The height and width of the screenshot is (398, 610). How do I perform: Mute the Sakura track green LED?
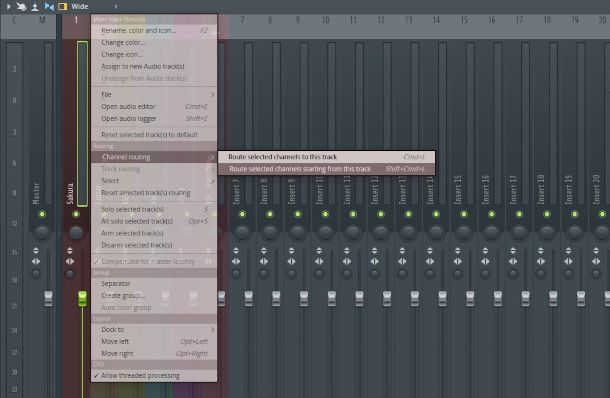click(76, 214)
